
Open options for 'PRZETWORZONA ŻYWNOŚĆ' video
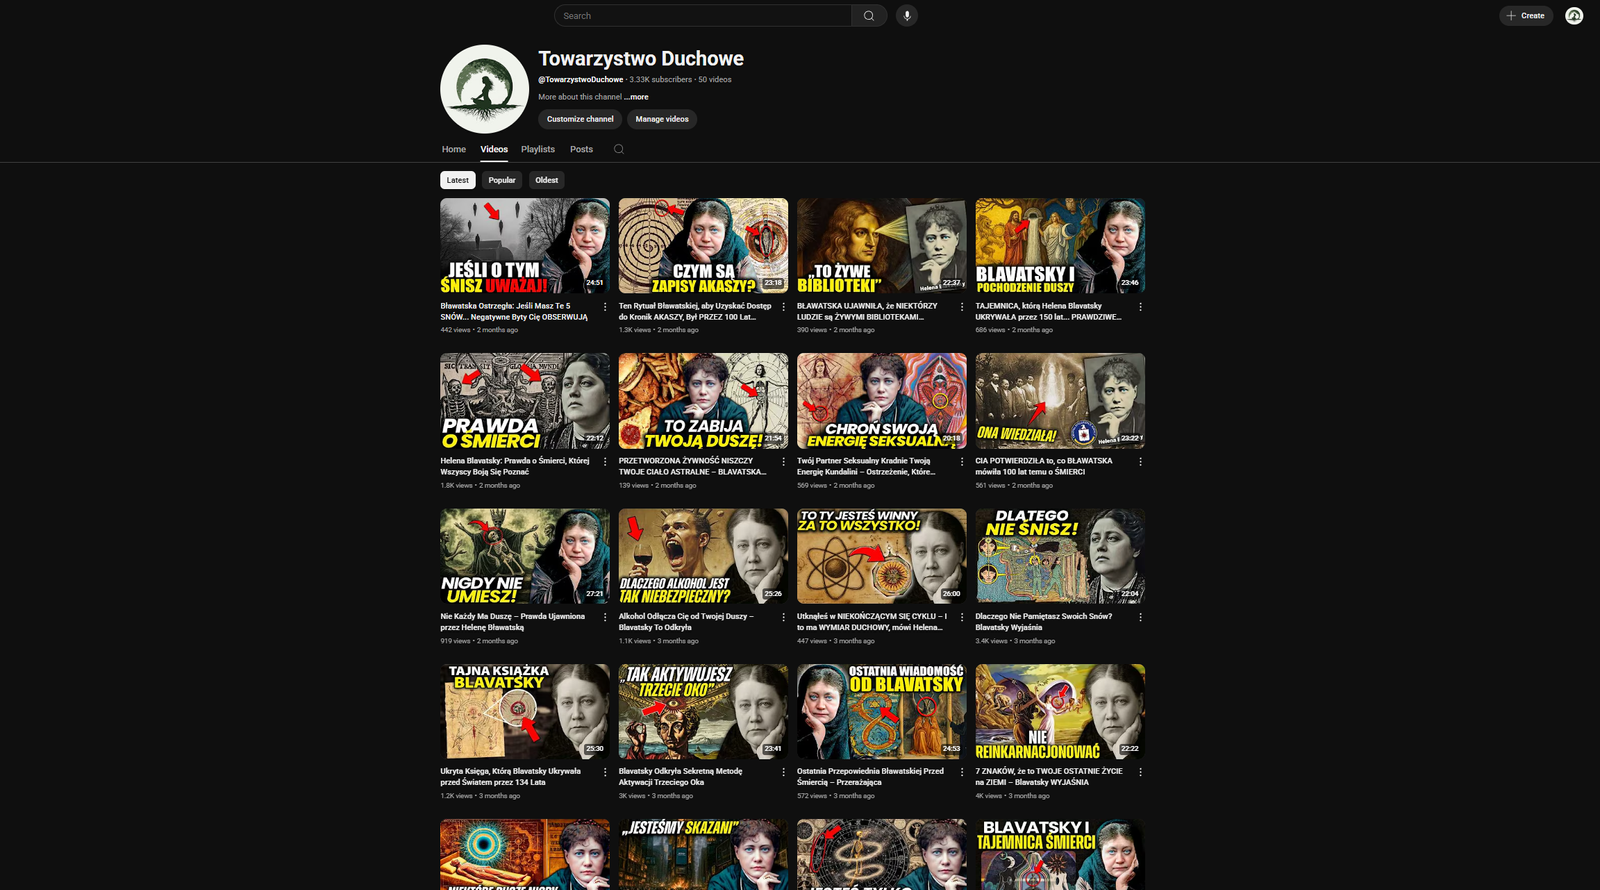783,462
